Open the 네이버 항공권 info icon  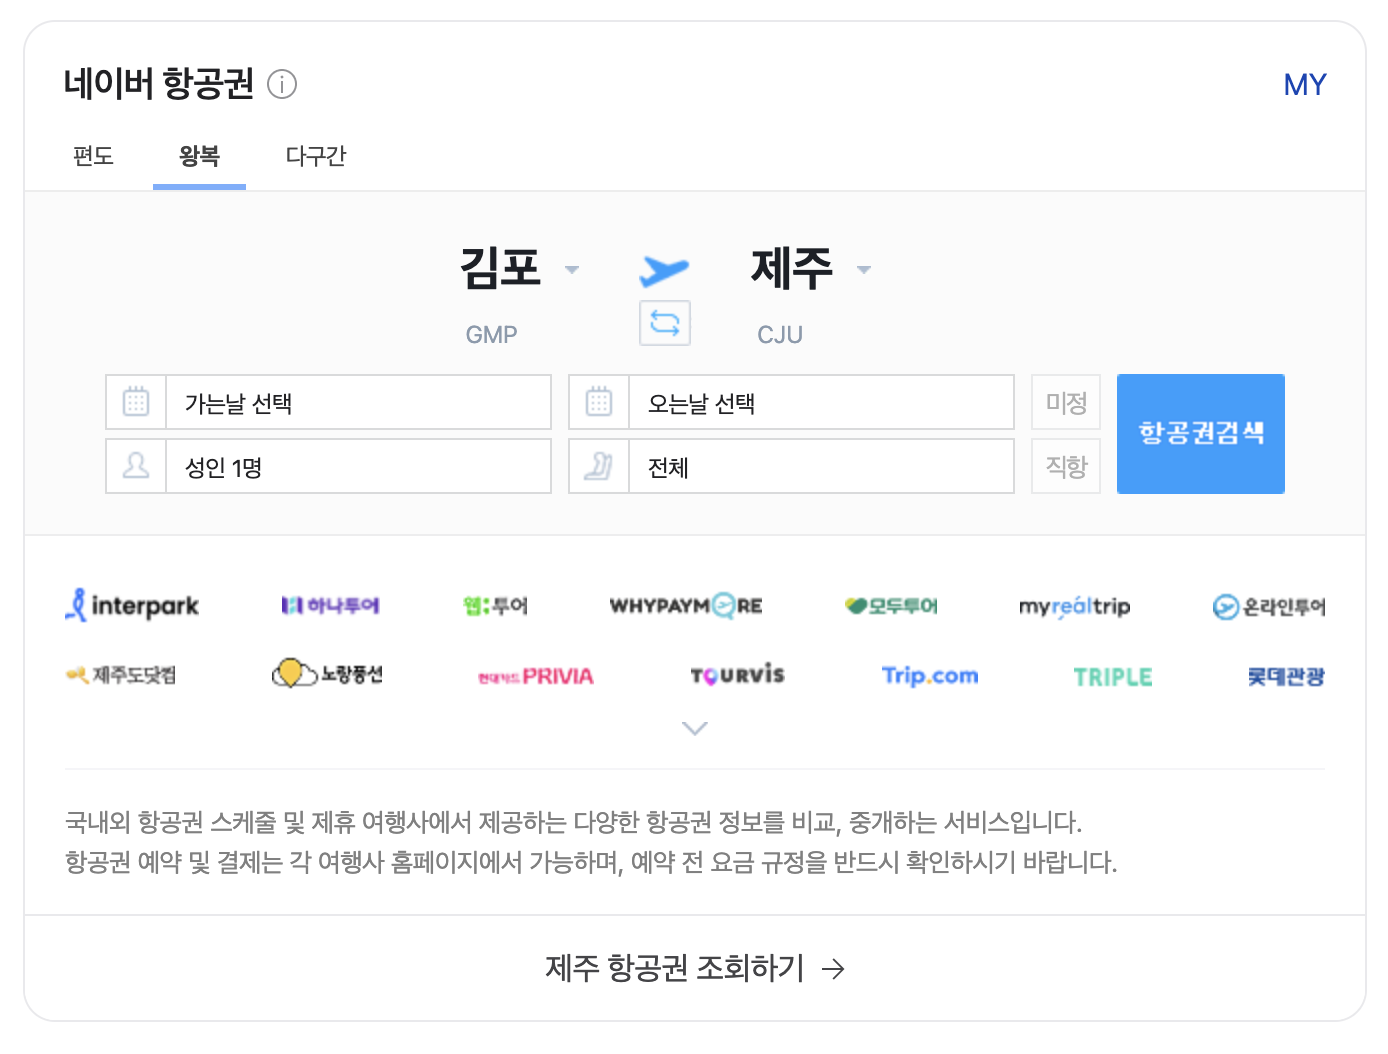282,85
